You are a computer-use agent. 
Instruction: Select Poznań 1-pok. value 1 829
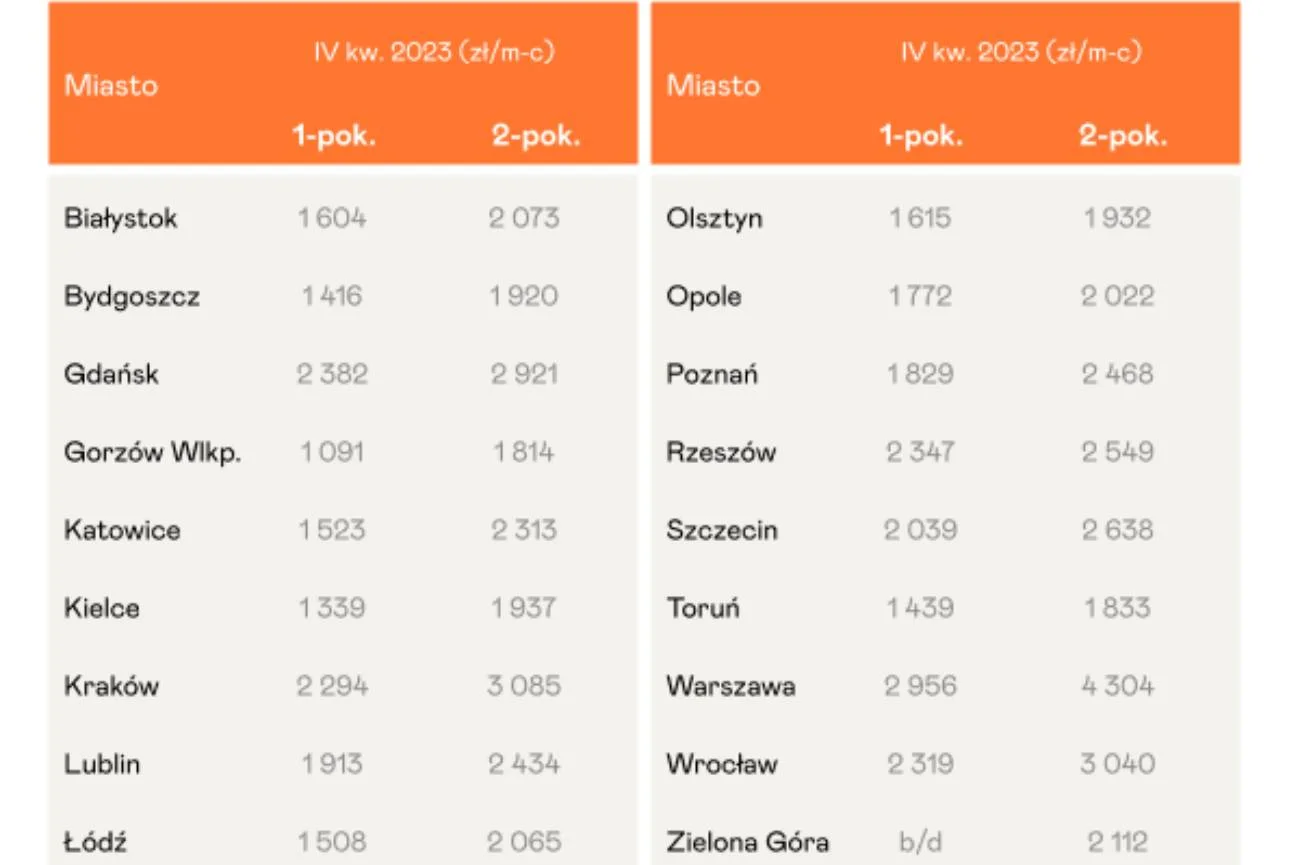(921, 374)
